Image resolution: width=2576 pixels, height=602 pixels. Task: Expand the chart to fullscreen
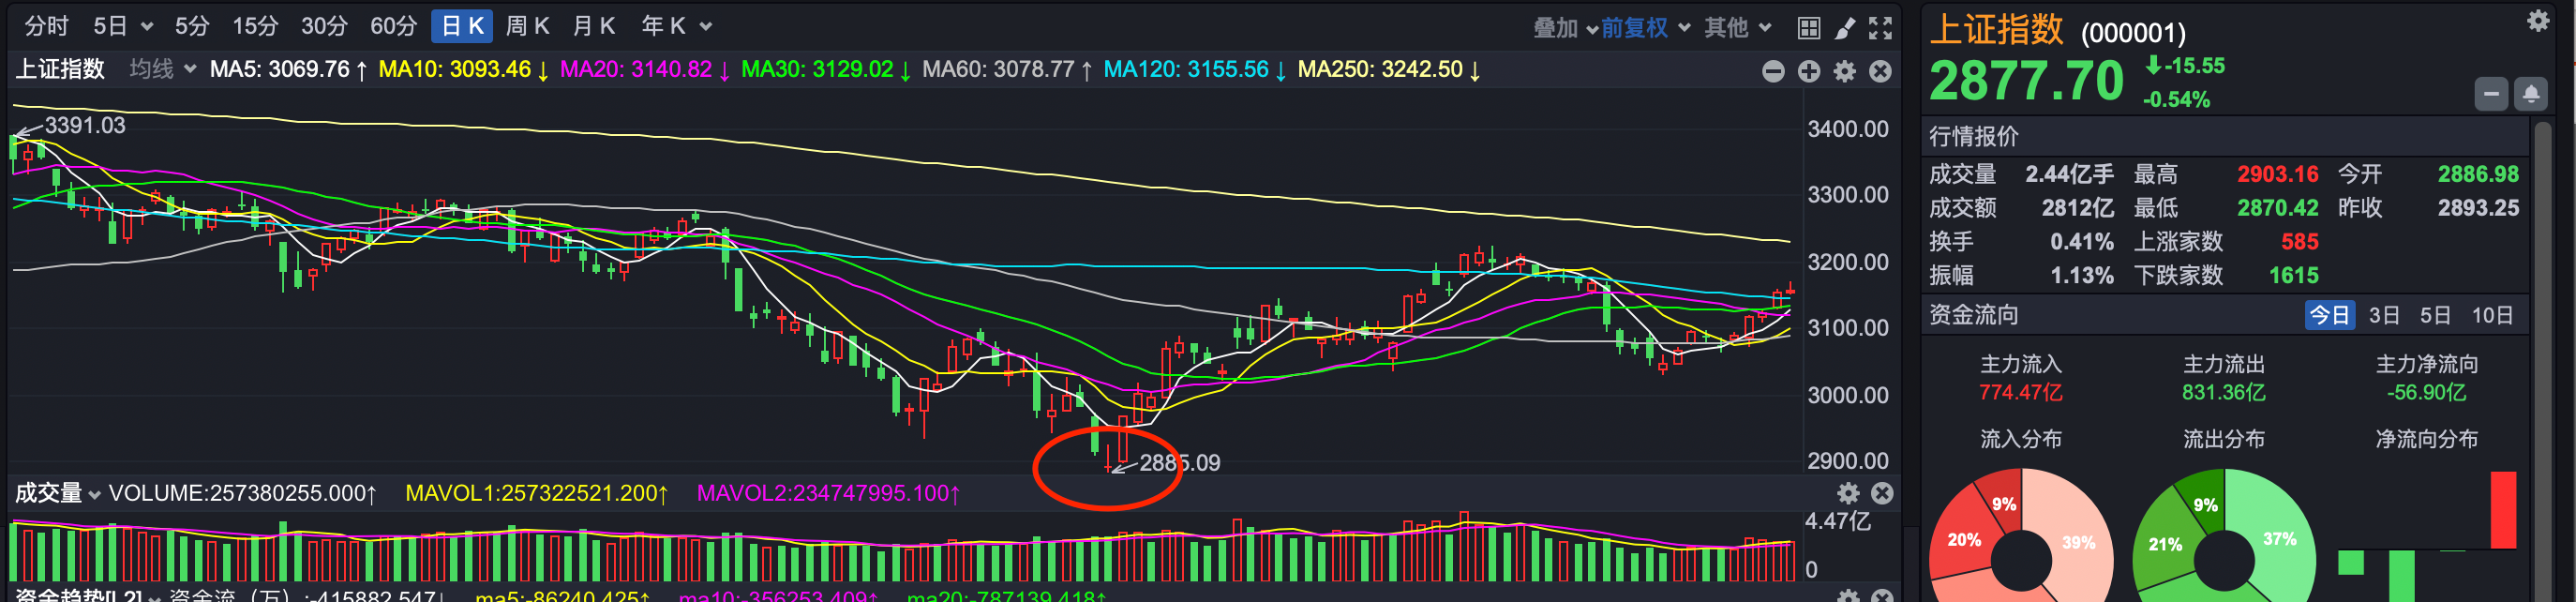(1880, 28)
